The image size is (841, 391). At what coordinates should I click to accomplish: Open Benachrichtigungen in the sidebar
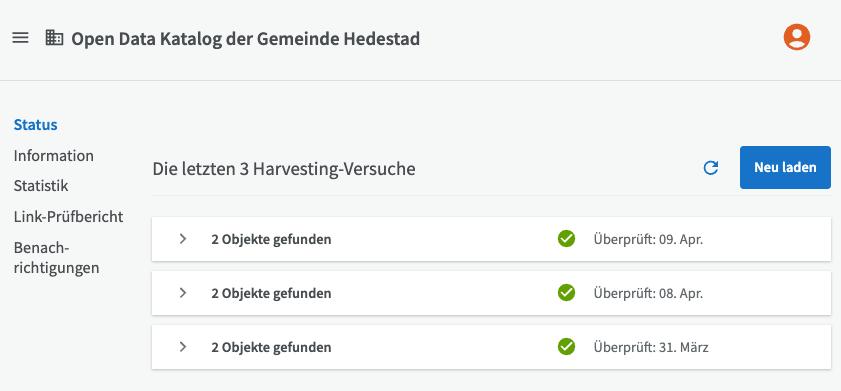coord(56,258)
